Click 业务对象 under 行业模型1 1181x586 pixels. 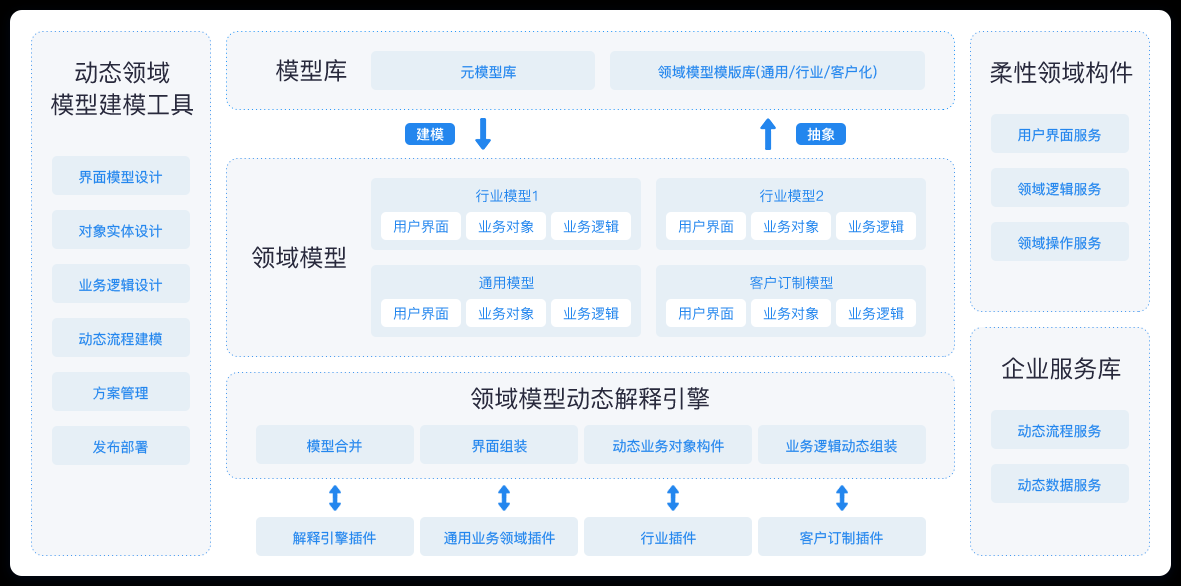click(505, 226)
